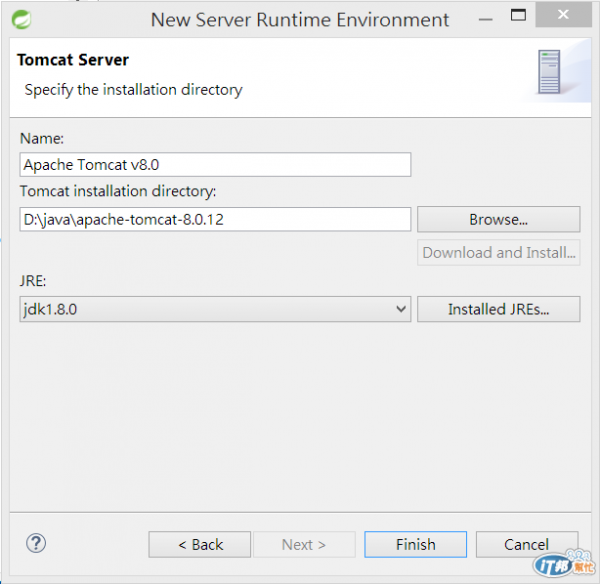Click the "JRE:" label
The height and width of the screenshot is (584, 600).
(33, 281)
